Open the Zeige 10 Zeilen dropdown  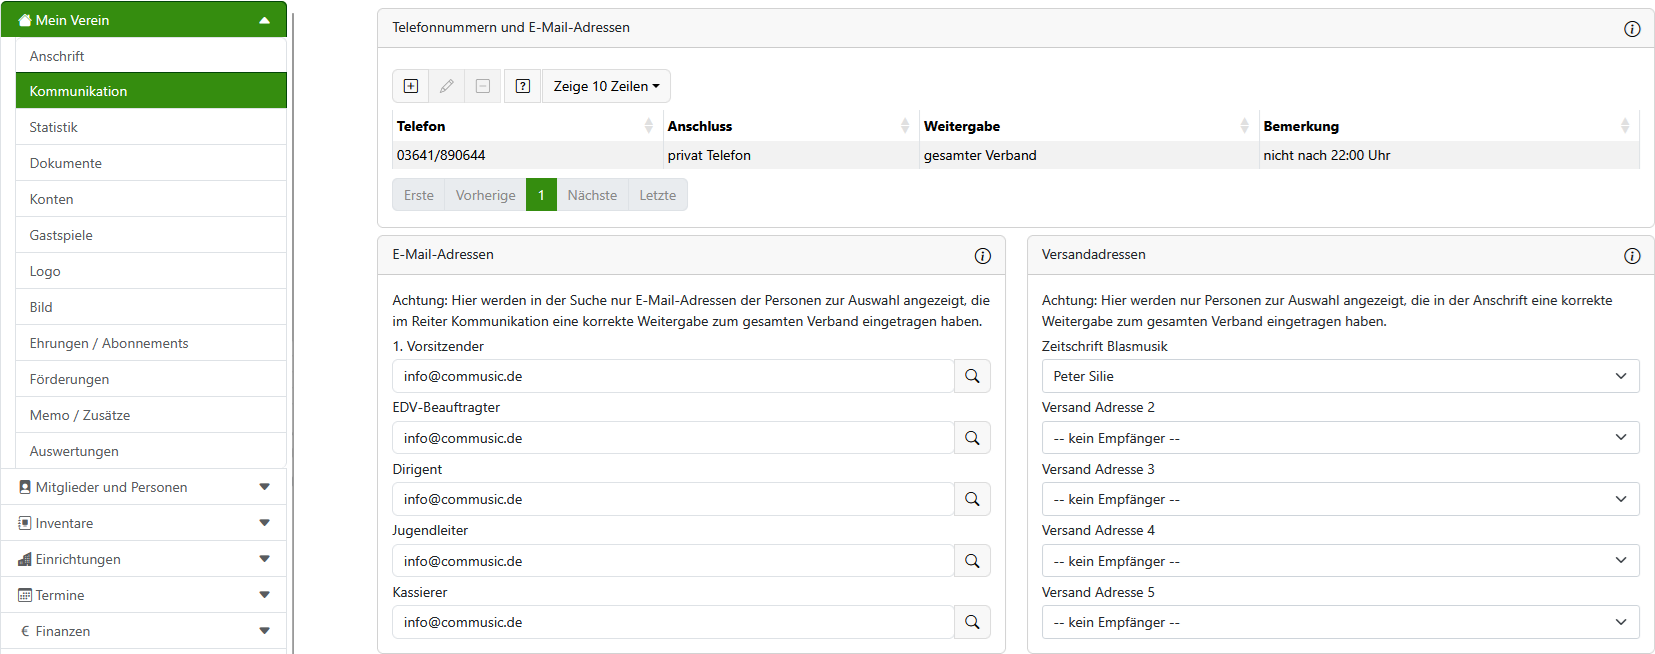[x=606, y=86]
